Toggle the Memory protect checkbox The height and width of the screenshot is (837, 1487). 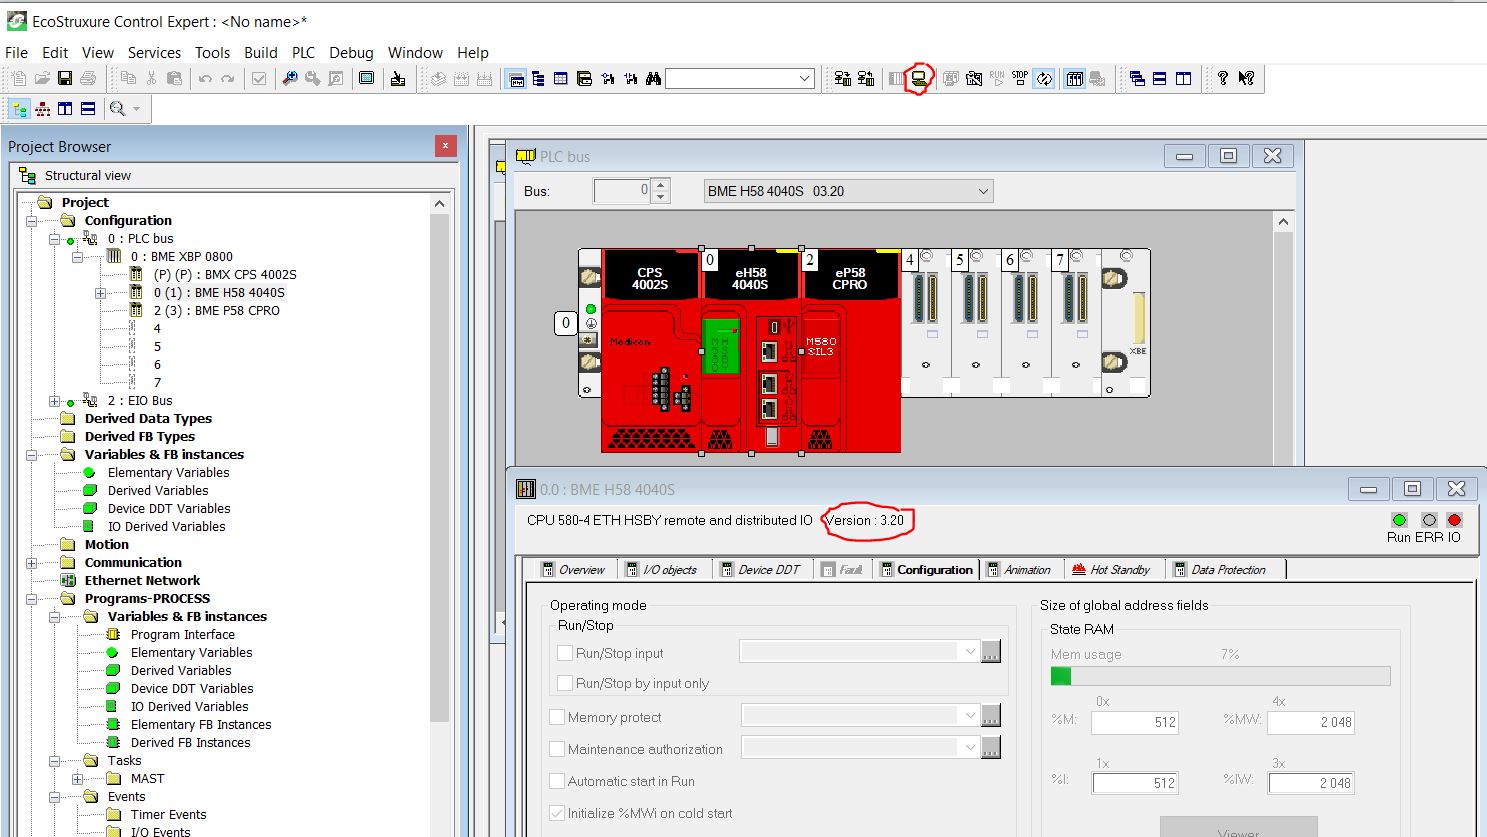[557, 717]
